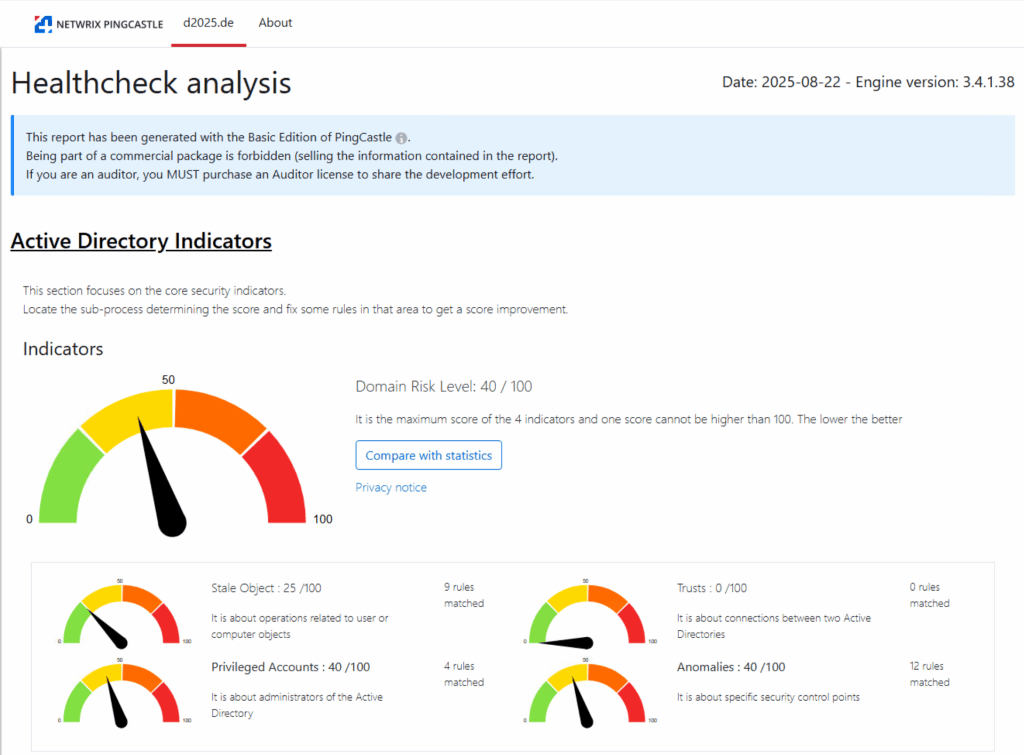Viewport: 1024px width, 755px height.
Task: Click the Trusts : 0 /100 label
Action: tap(711, 588)
